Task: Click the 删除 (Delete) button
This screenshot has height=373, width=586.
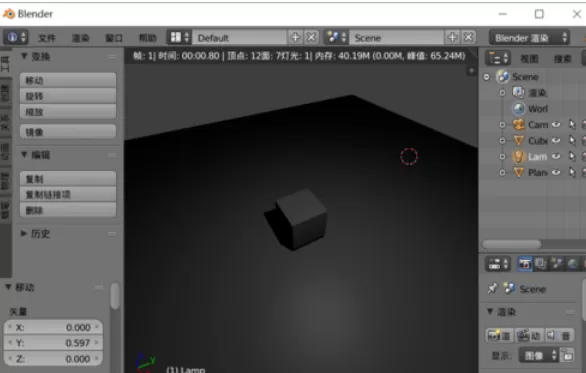Action: [68, 210]
